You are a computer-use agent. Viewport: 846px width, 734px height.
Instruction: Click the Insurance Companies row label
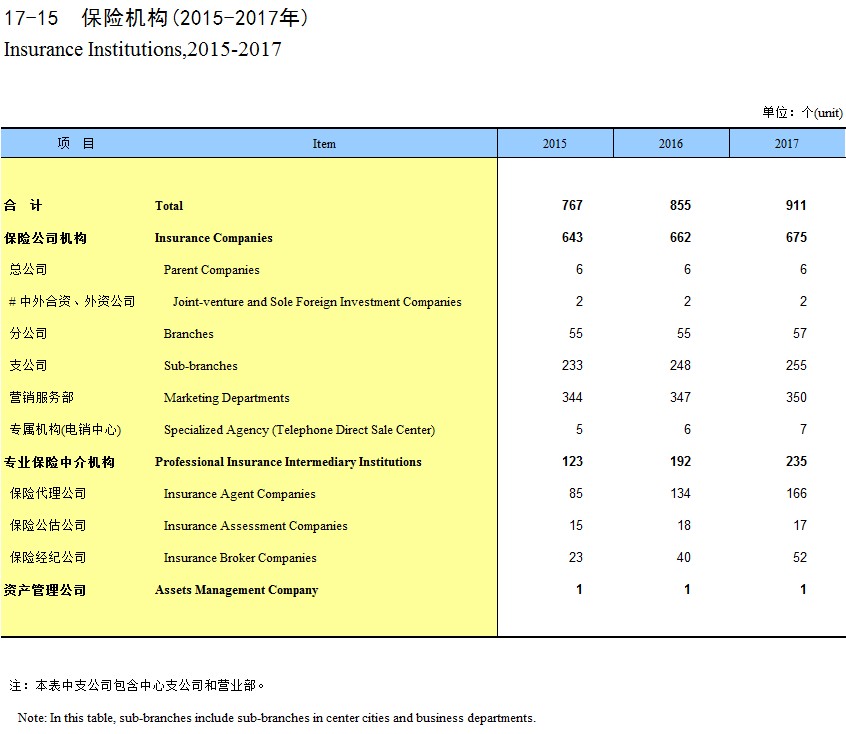[213, 238]
